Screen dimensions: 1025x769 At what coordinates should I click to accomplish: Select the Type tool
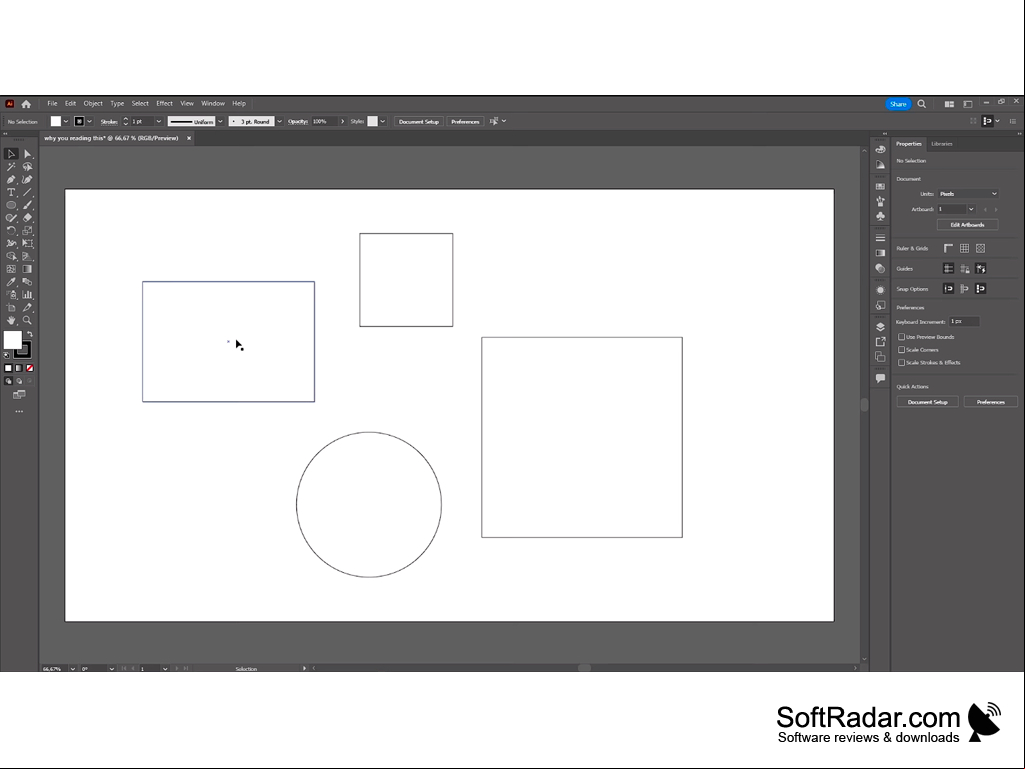pos(11,192)
